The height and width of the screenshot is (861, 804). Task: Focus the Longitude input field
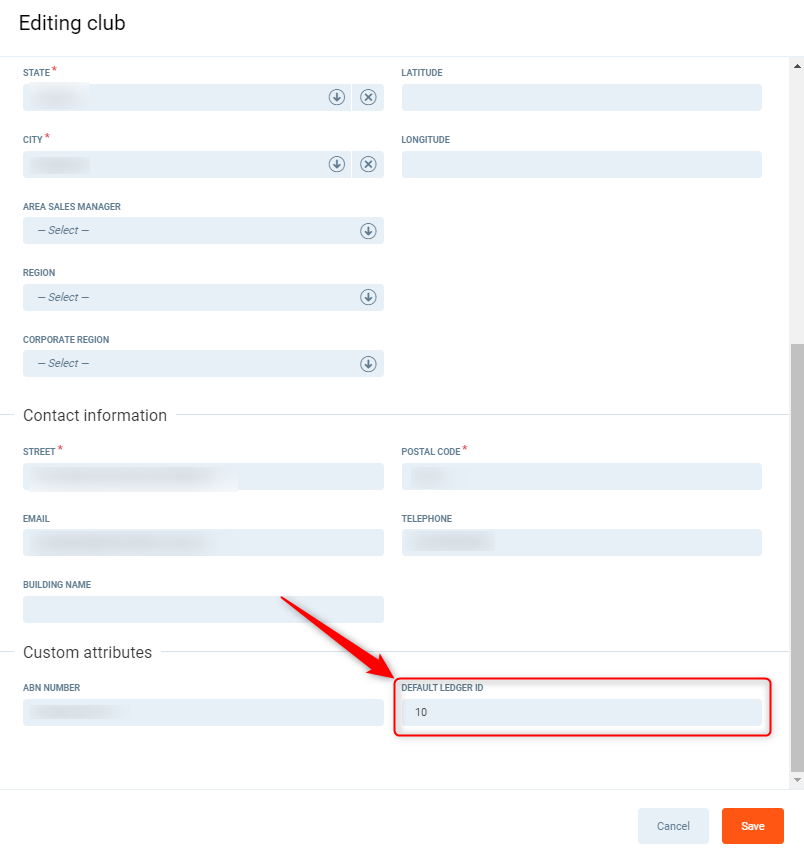click(x=581, y=164)
